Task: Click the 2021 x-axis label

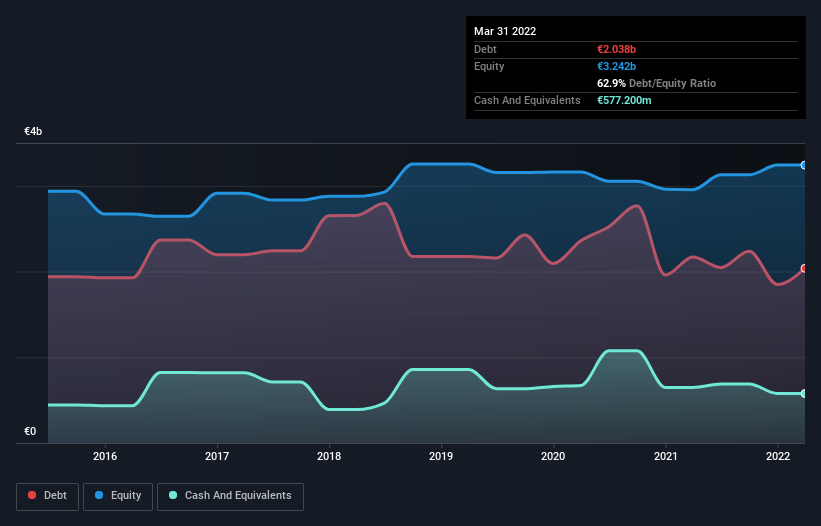Action: click(665, 456)
